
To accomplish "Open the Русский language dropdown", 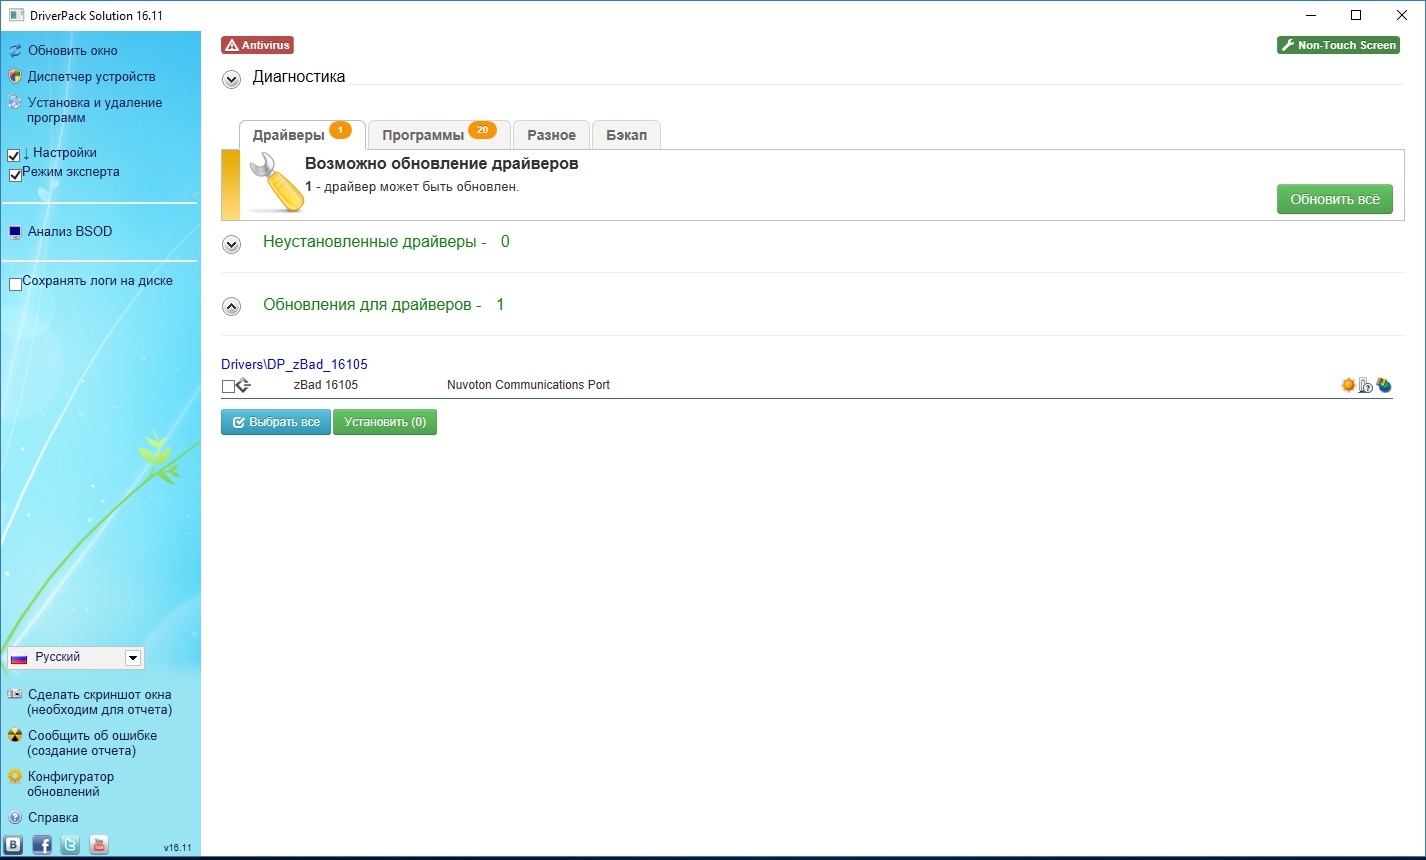I will (132, 658).
